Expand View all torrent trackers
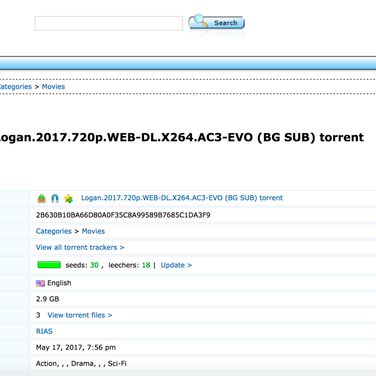This screenshot has height=376, width=376. coord(80,247)
